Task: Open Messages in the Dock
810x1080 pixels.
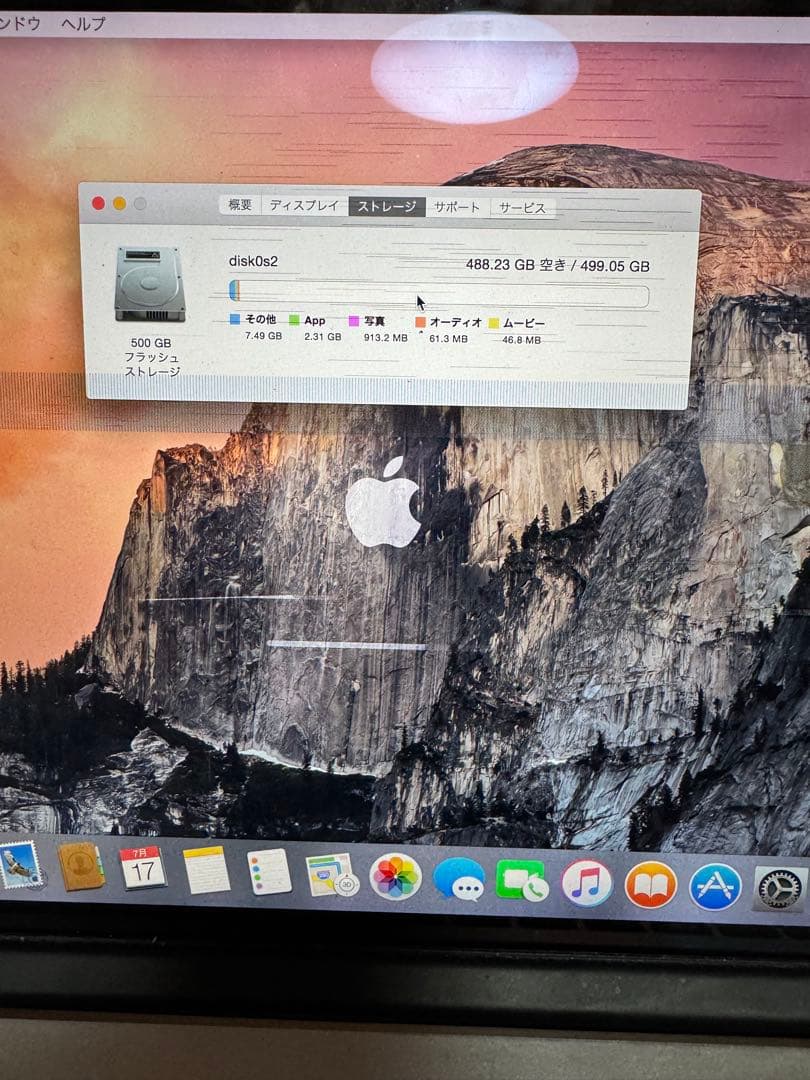Action: [x=459, y=880]
